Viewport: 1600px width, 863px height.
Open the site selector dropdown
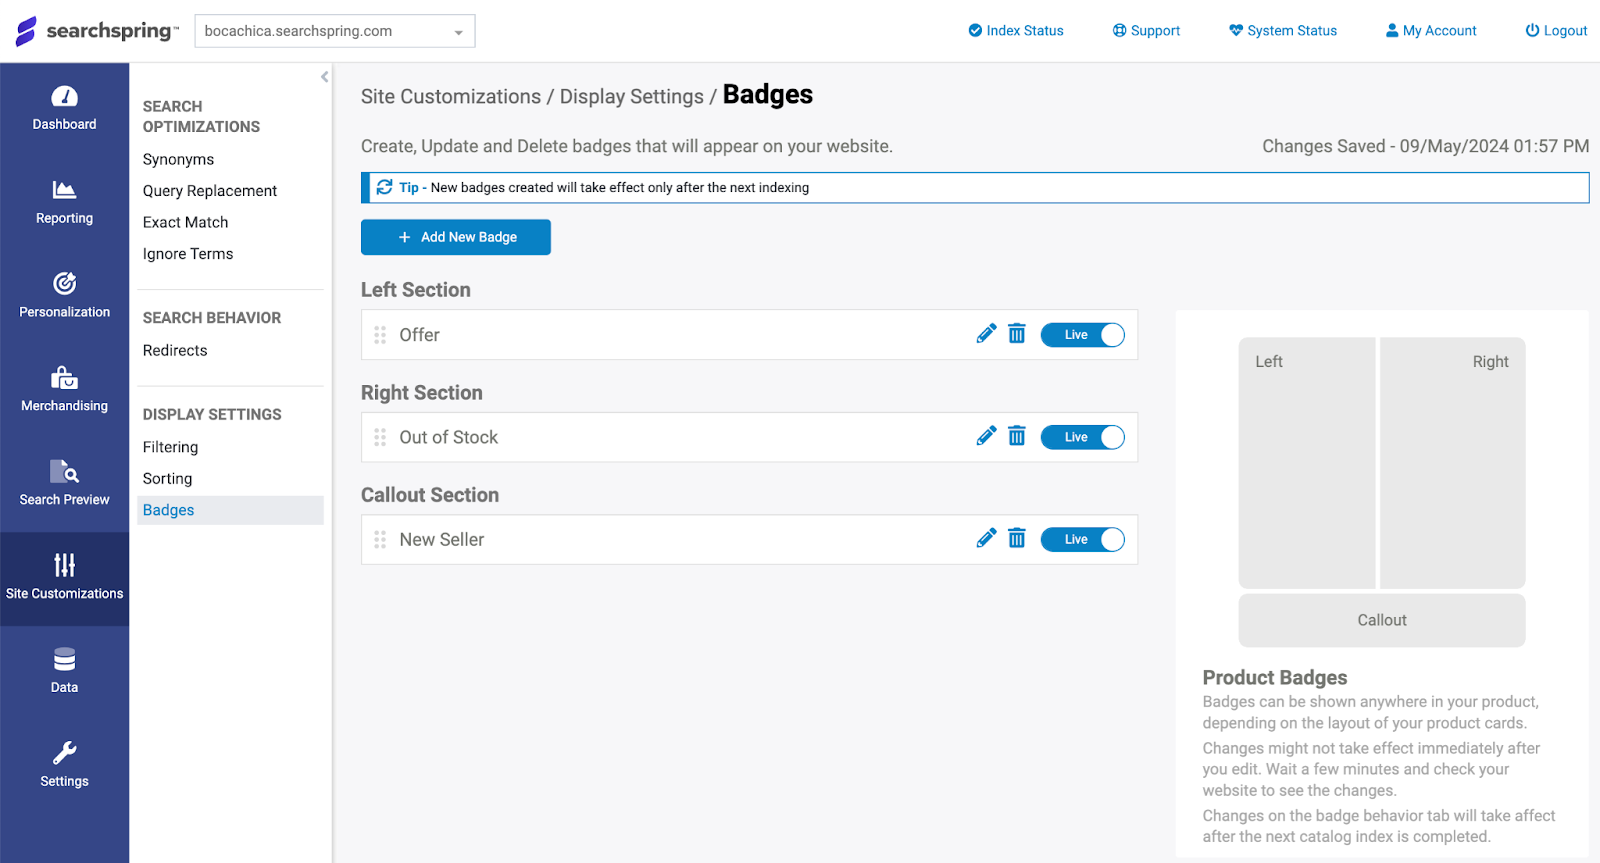click(334, 30)
